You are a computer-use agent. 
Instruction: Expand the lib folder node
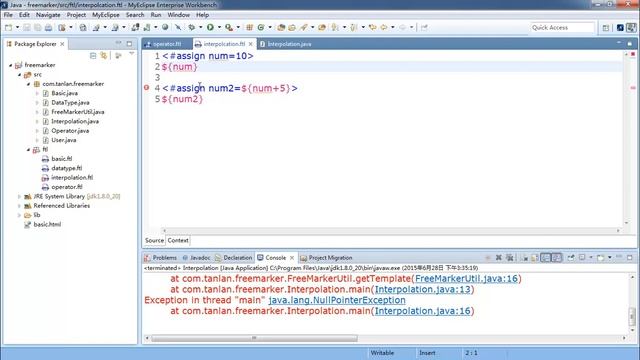pyautogui.click(x=19, y=215)
